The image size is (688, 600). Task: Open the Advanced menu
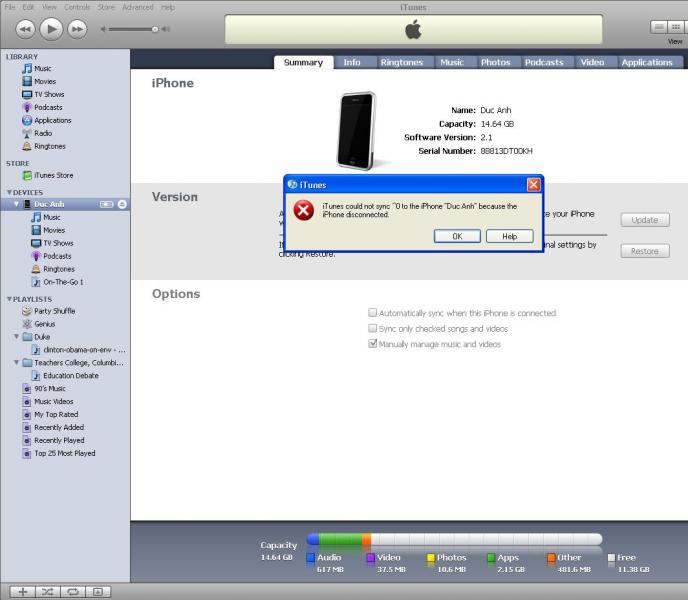coord(137,7)
